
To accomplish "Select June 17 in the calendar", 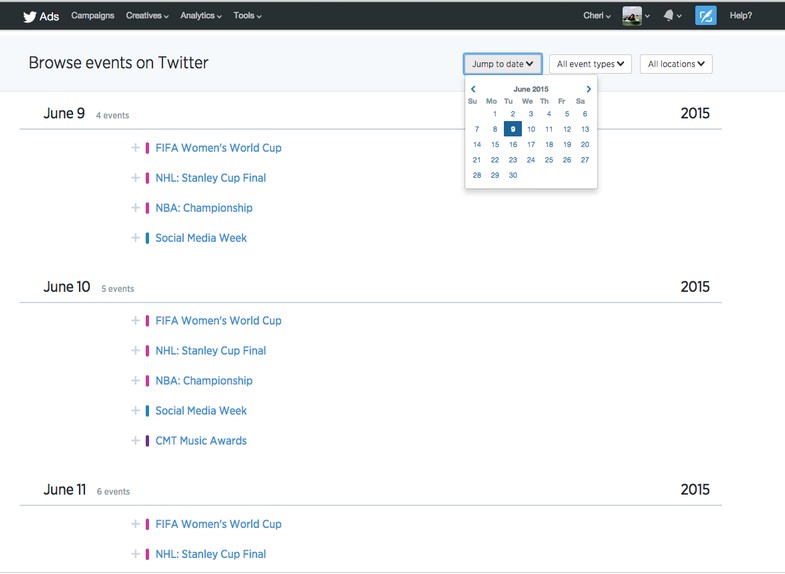I will click(x=531, y=145).
